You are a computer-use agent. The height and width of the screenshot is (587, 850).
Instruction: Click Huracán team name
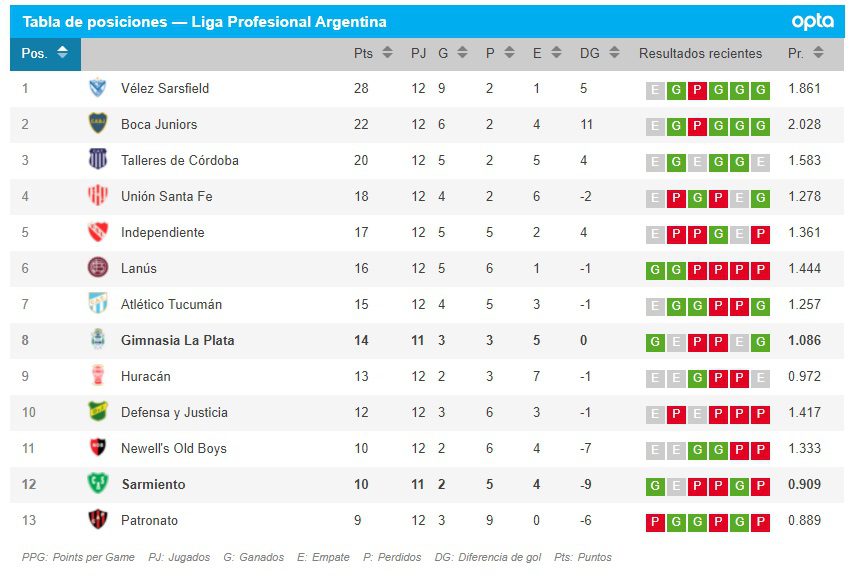click(x=145, y=376)
